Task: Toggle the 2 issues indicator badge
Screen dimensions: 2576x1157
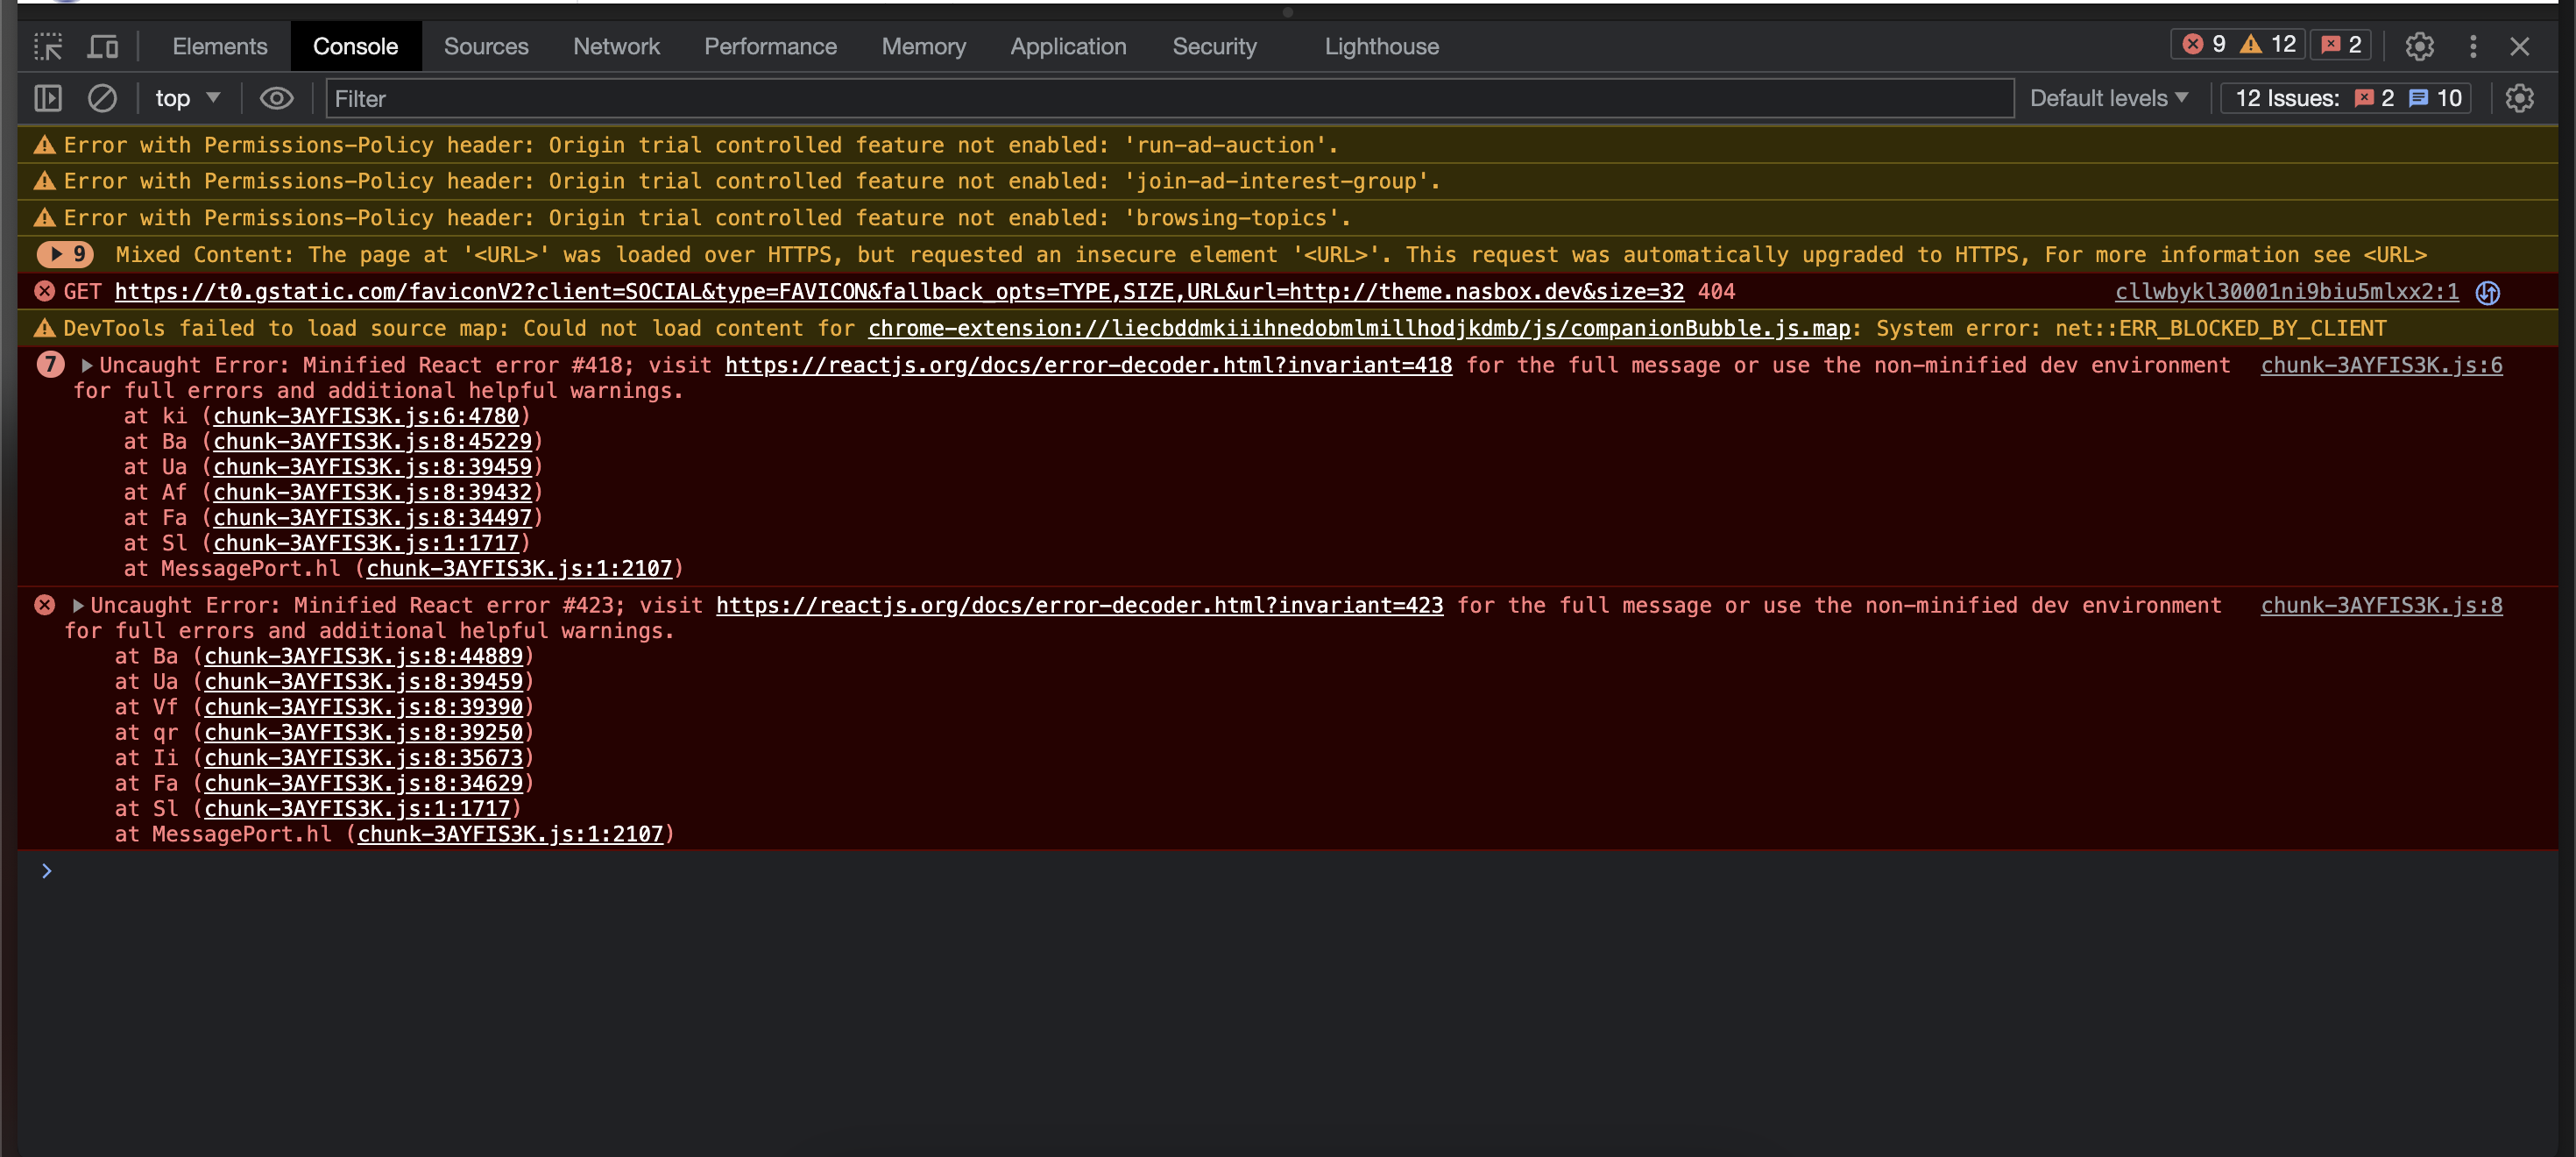Action: click(x=2340, y=45)
